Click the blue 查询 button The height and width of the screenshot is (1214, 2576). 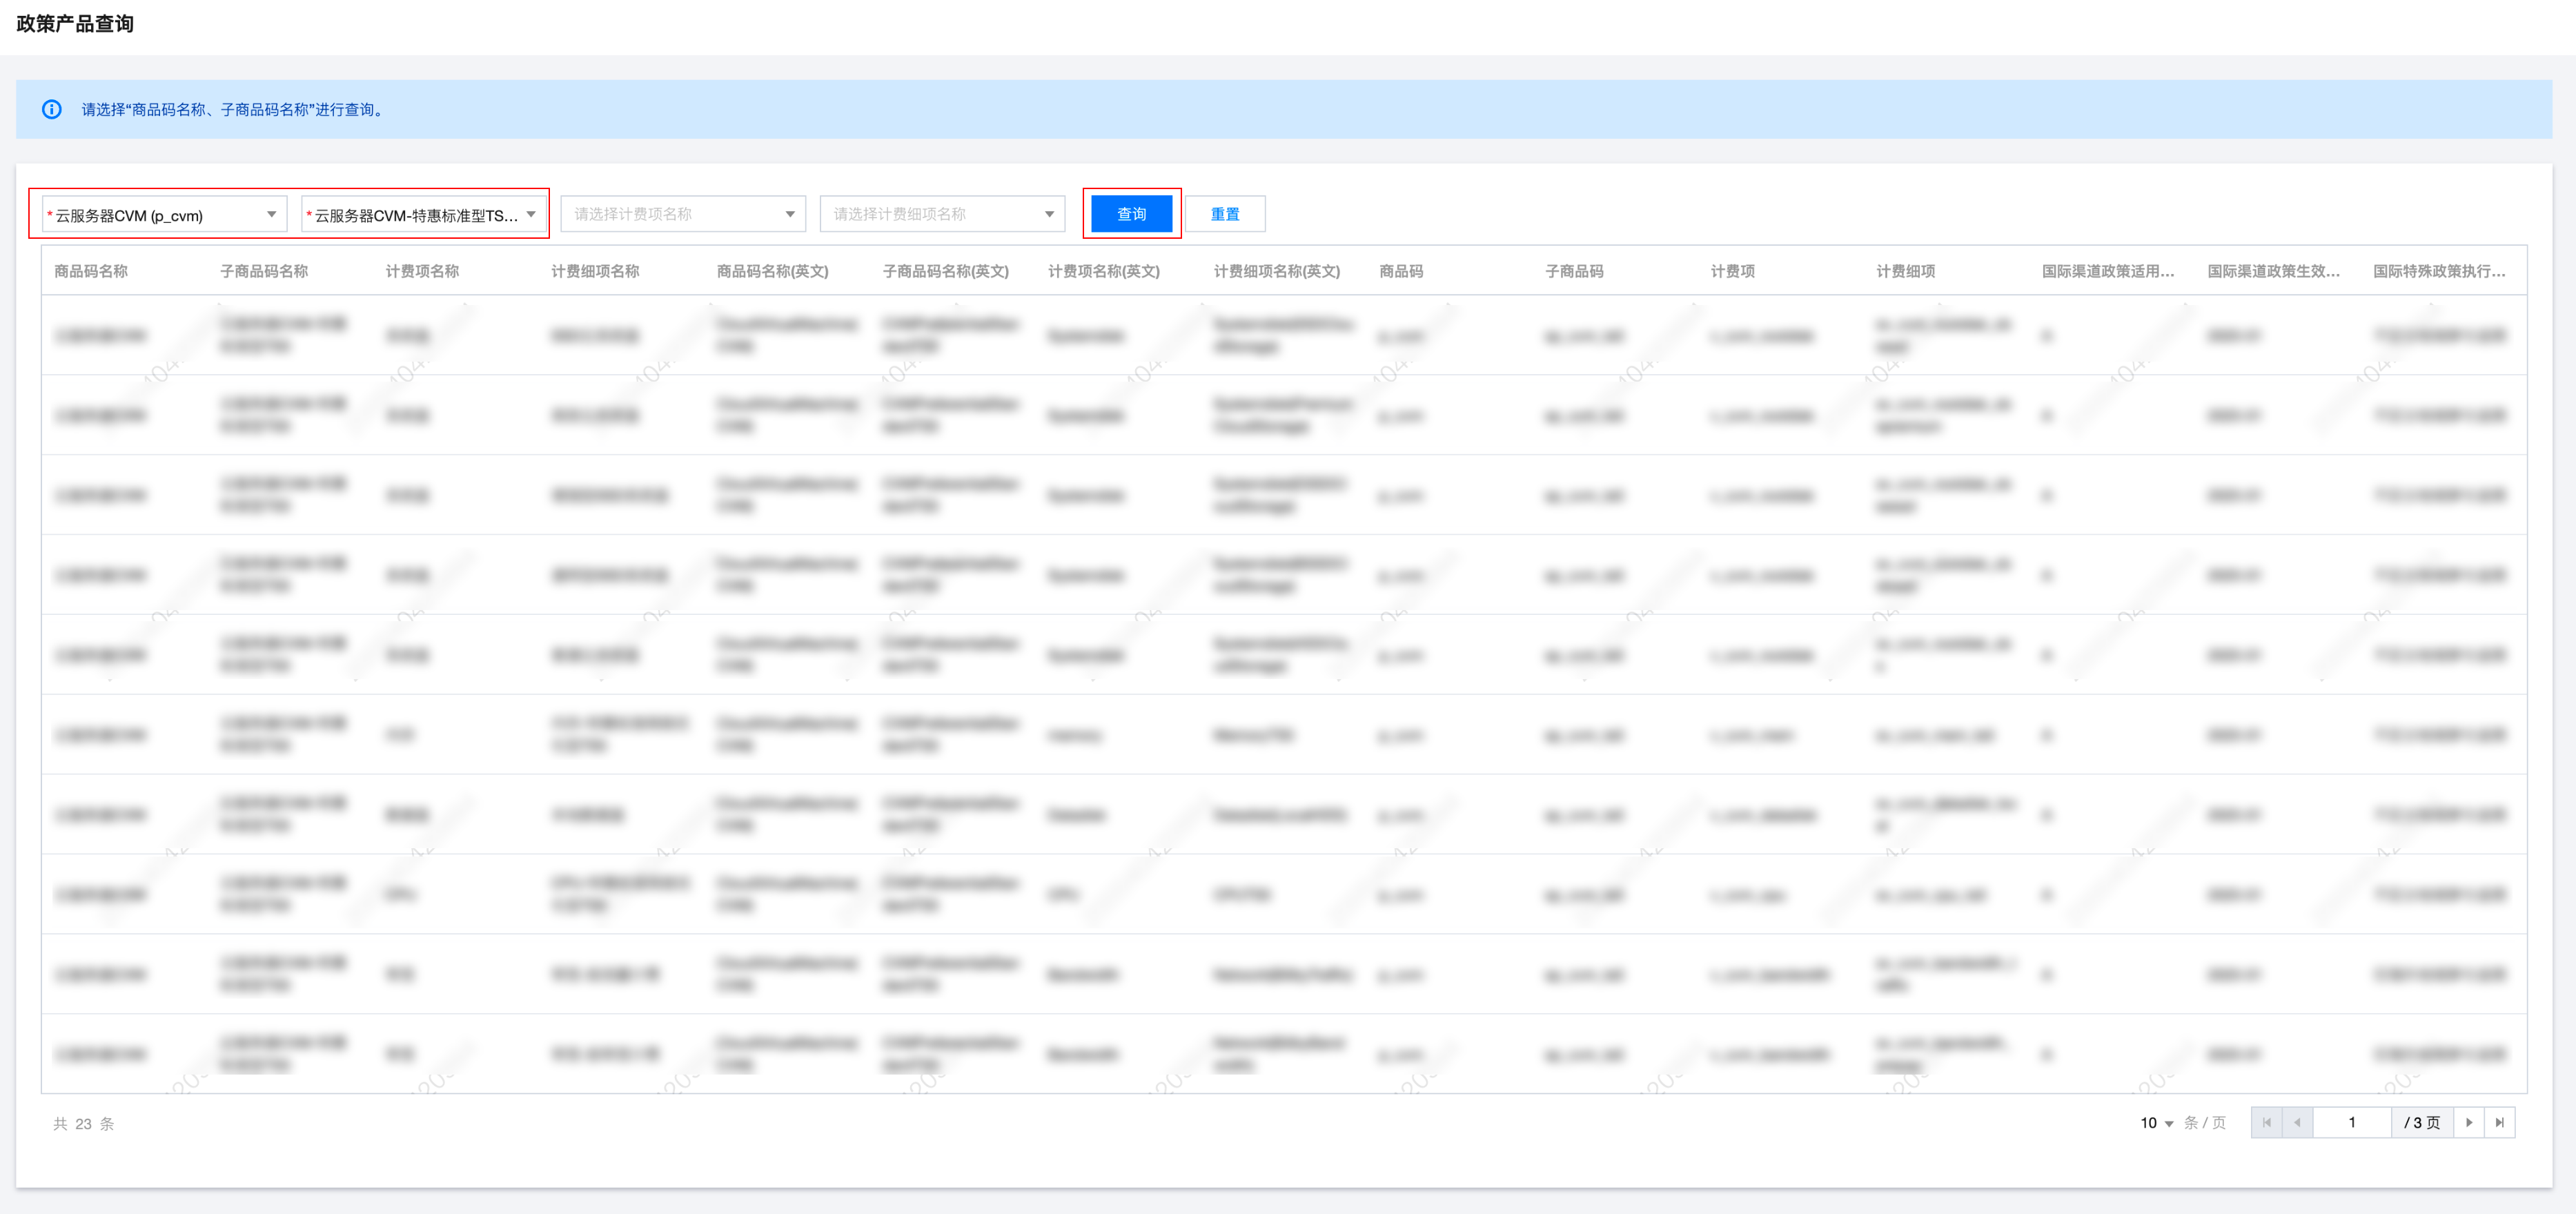pos(1131,214)
